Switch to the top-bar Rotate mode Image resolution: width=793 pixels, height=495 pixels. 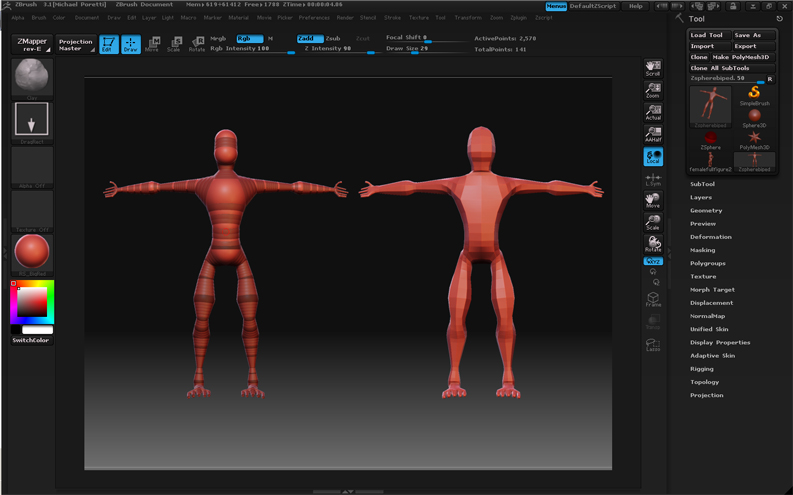(x=196, y=44)
